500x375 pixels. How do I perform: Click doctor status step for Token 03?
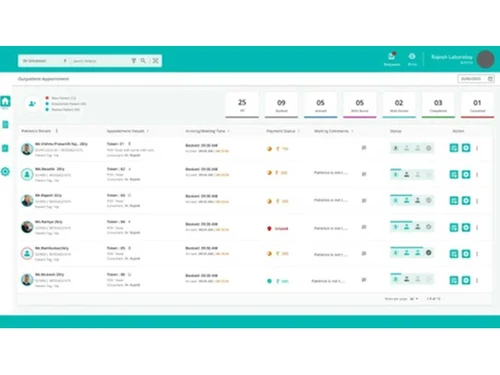(418, 200)
